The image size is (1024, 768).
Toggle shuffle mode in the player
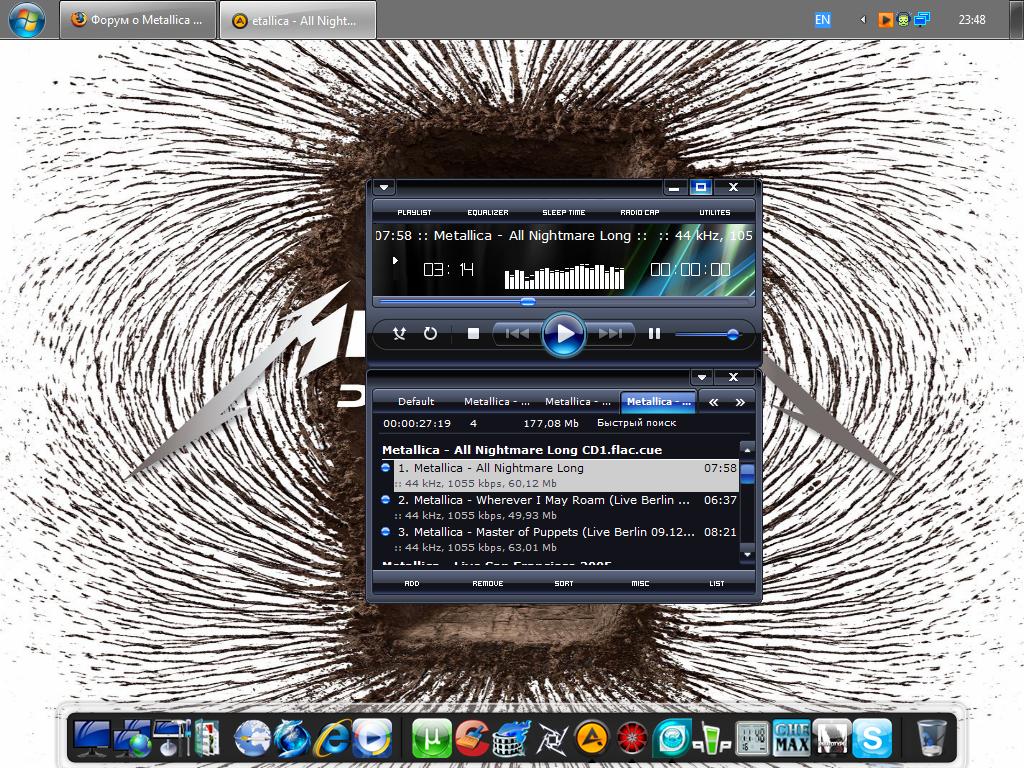tap(399, 334)
